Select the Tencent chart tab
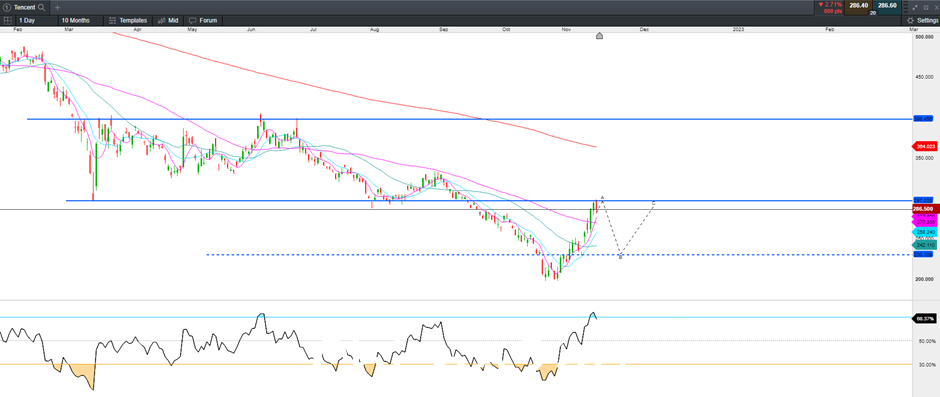This screenshot has height=397, width=940. click(24, 7)
